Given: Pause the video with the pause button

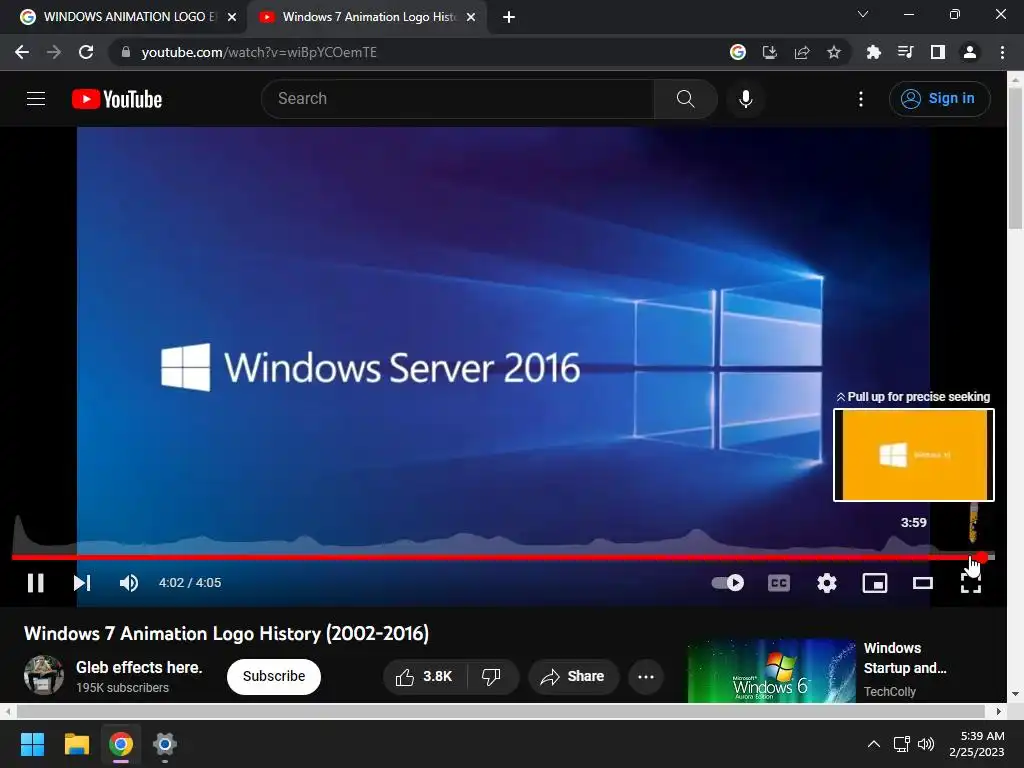Looking at the screenshot, I should coord(36,583).
